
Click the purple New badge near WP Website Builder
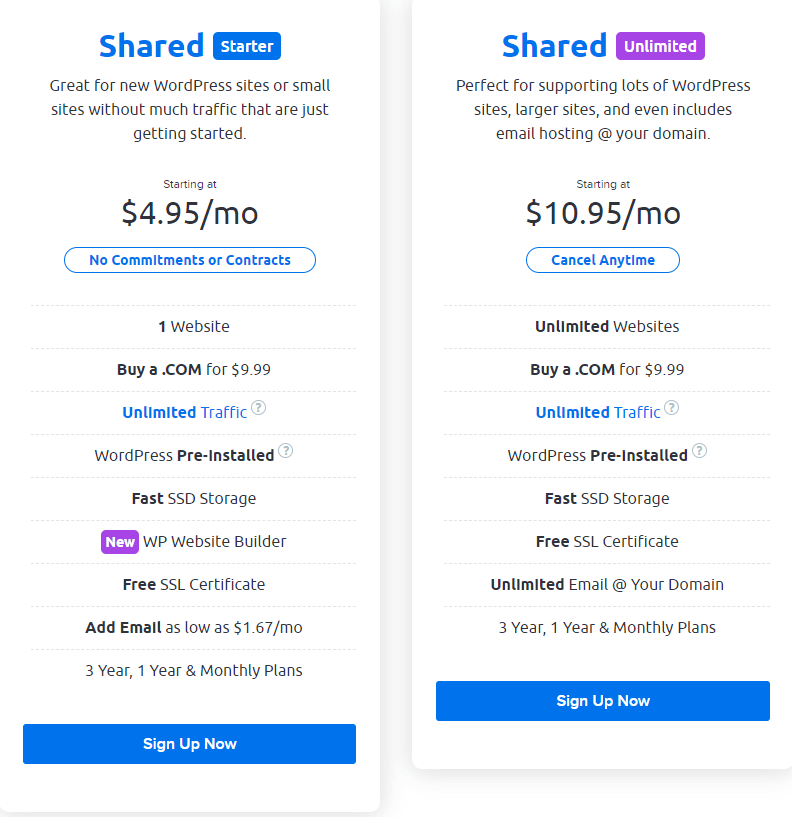(120, 542)
